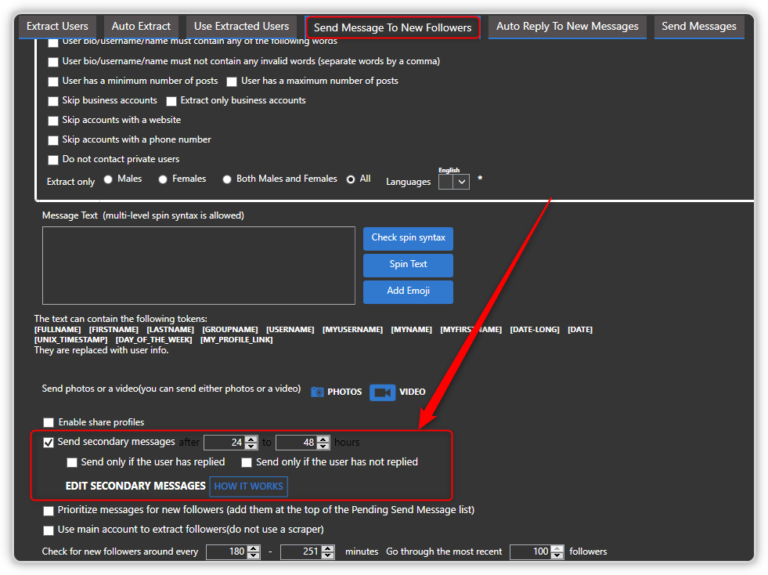
Task: Decrease the 180 minutes stepper
Action: pos(254,555)
